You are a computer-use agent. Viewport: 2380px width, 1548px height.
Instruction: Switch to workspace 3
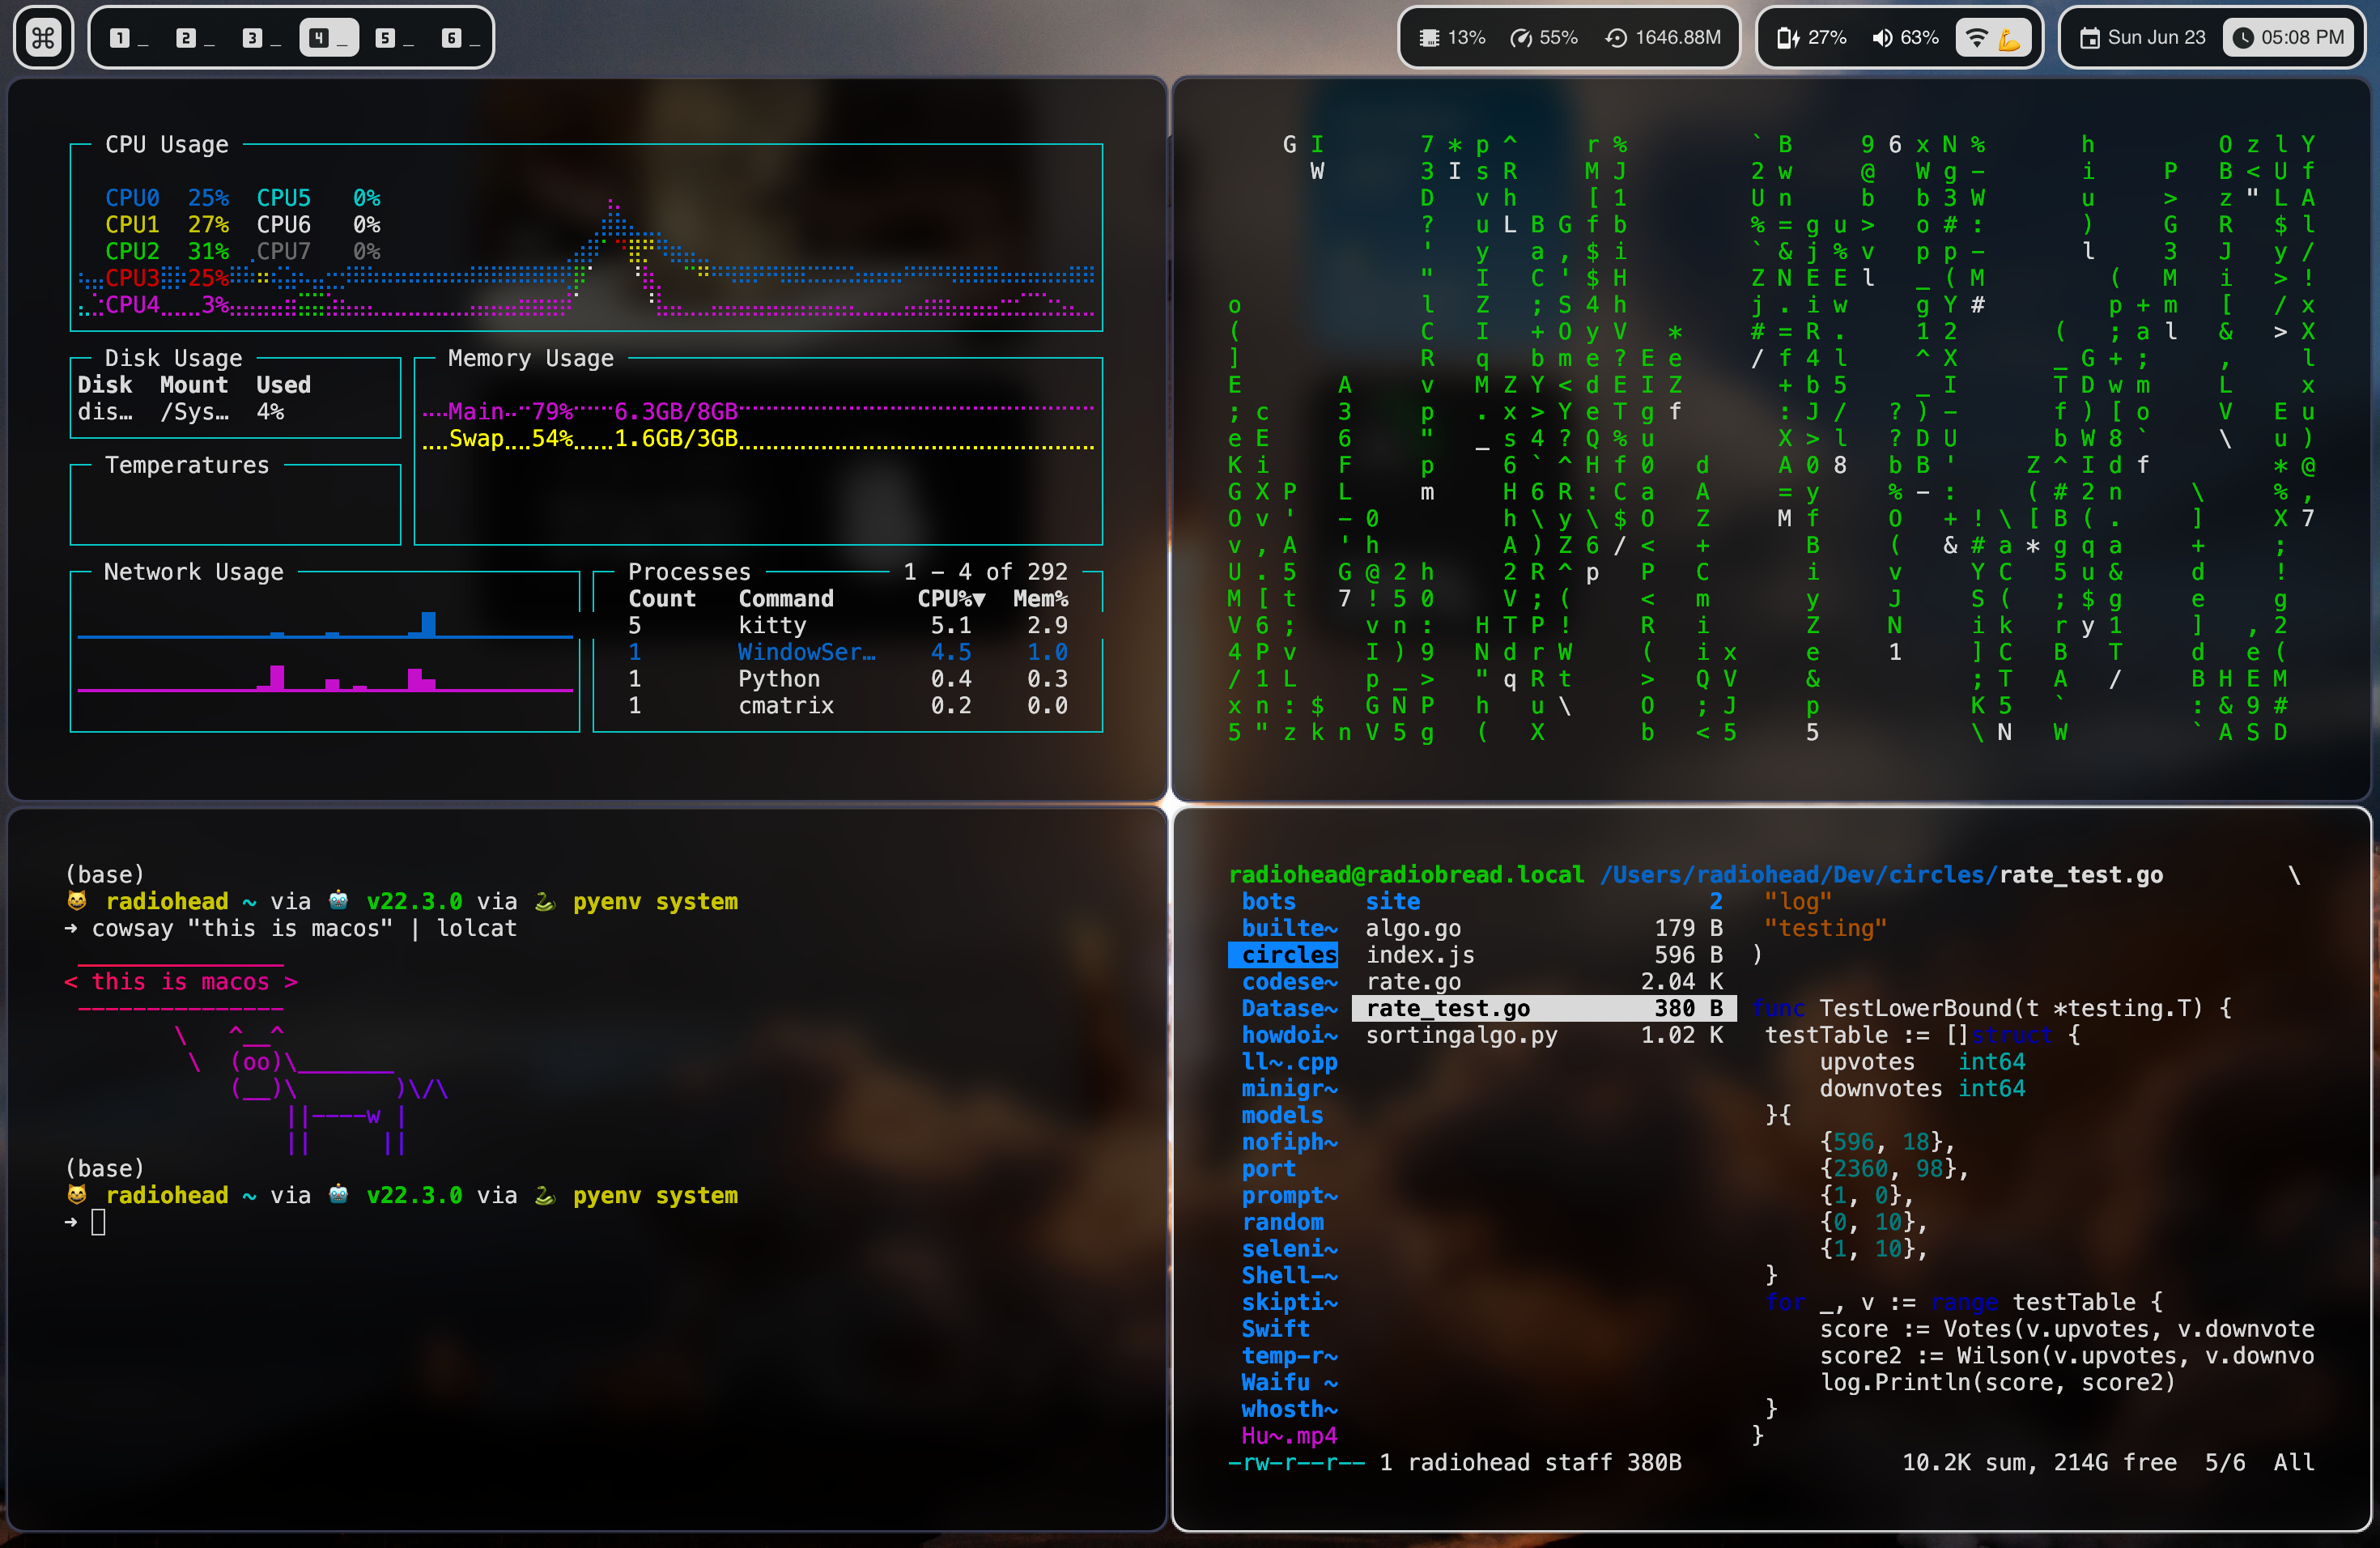pos(262,38)
